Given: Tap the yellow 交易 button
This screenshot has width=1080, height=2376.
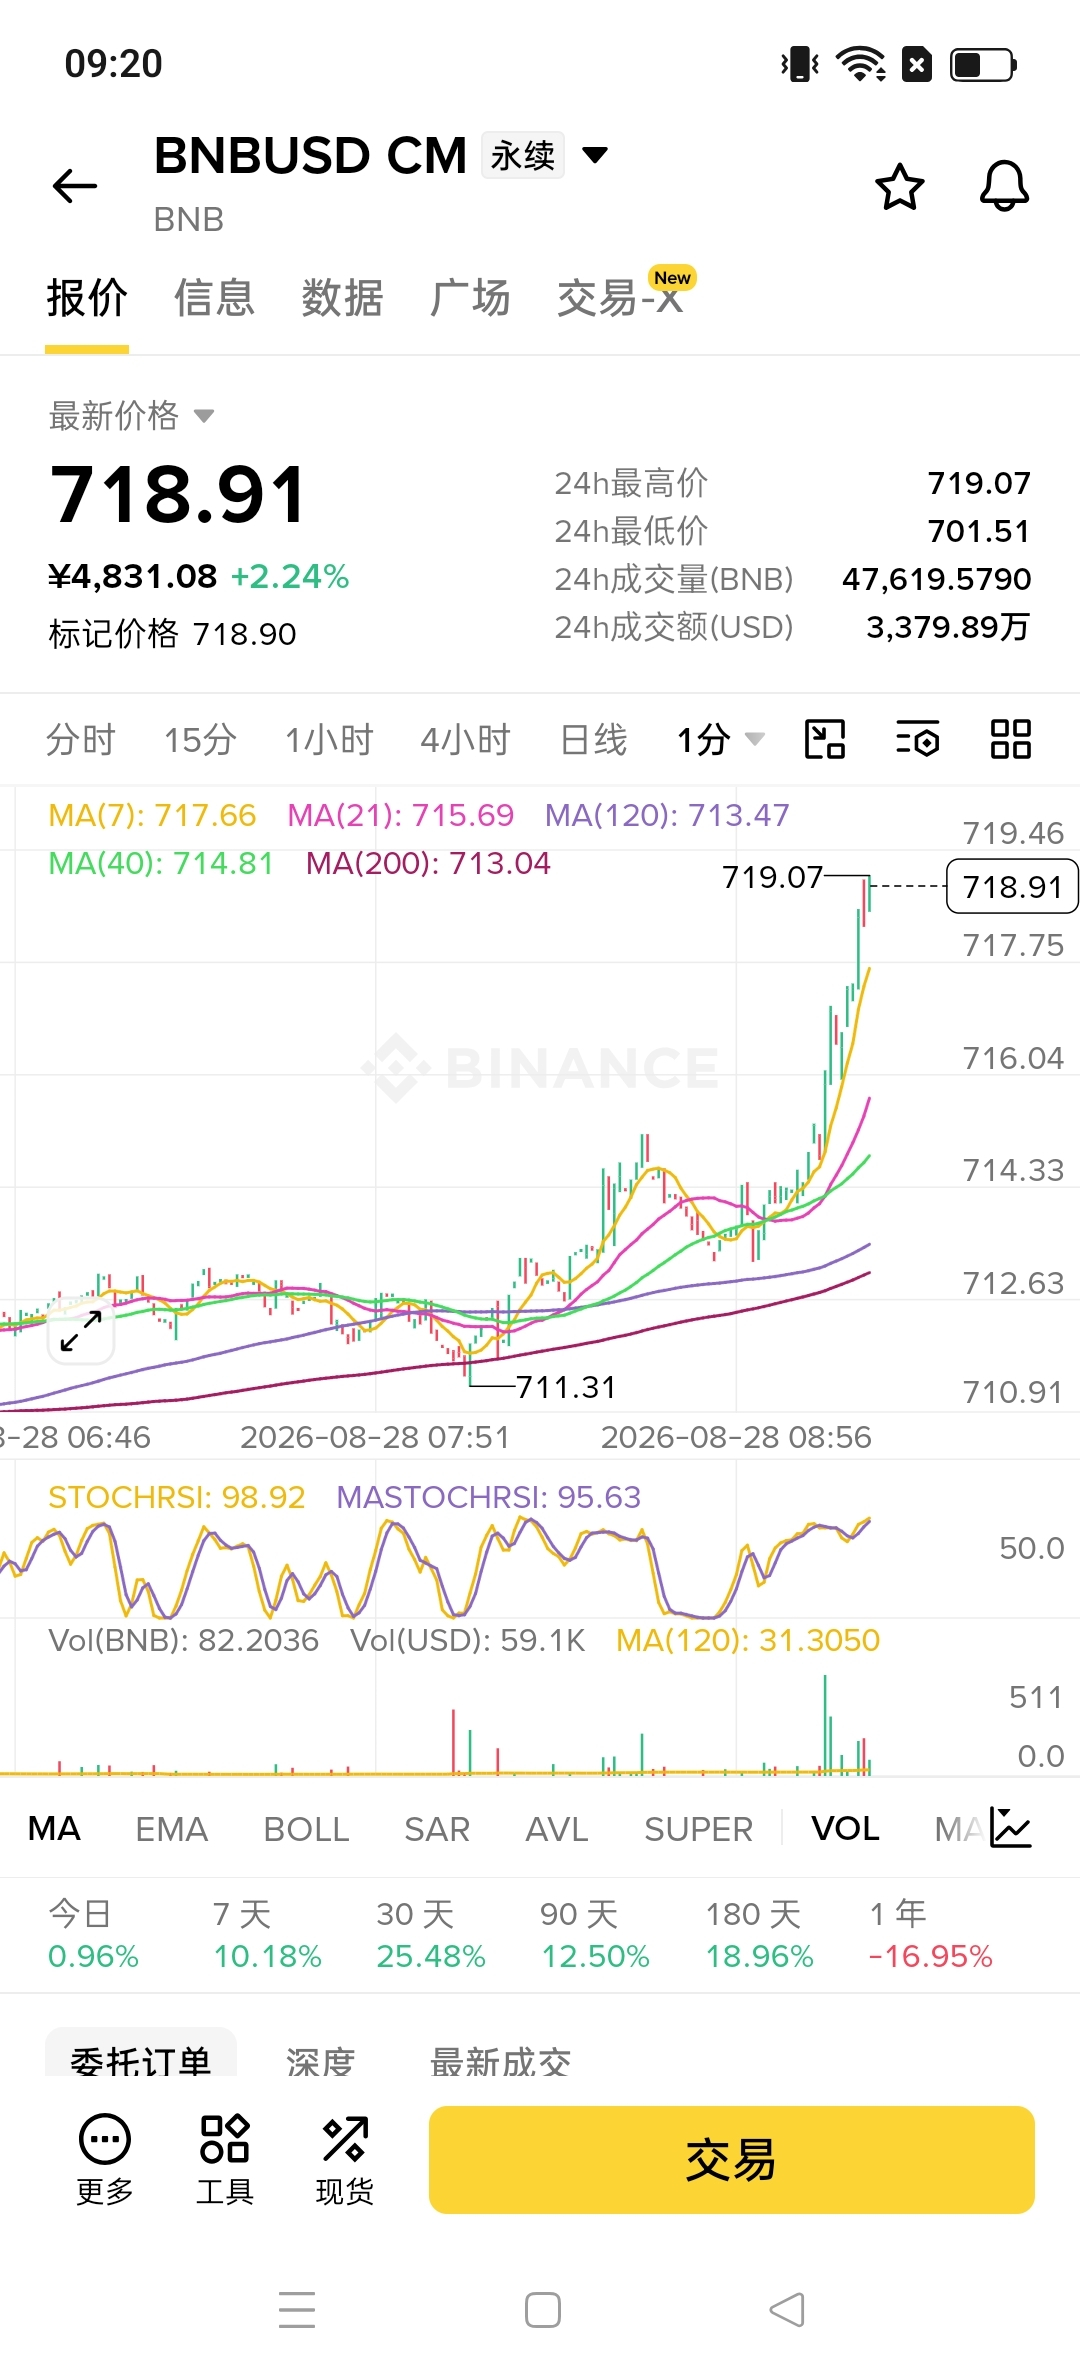Looking at the screenshot, I should (x=732, y=2160).
